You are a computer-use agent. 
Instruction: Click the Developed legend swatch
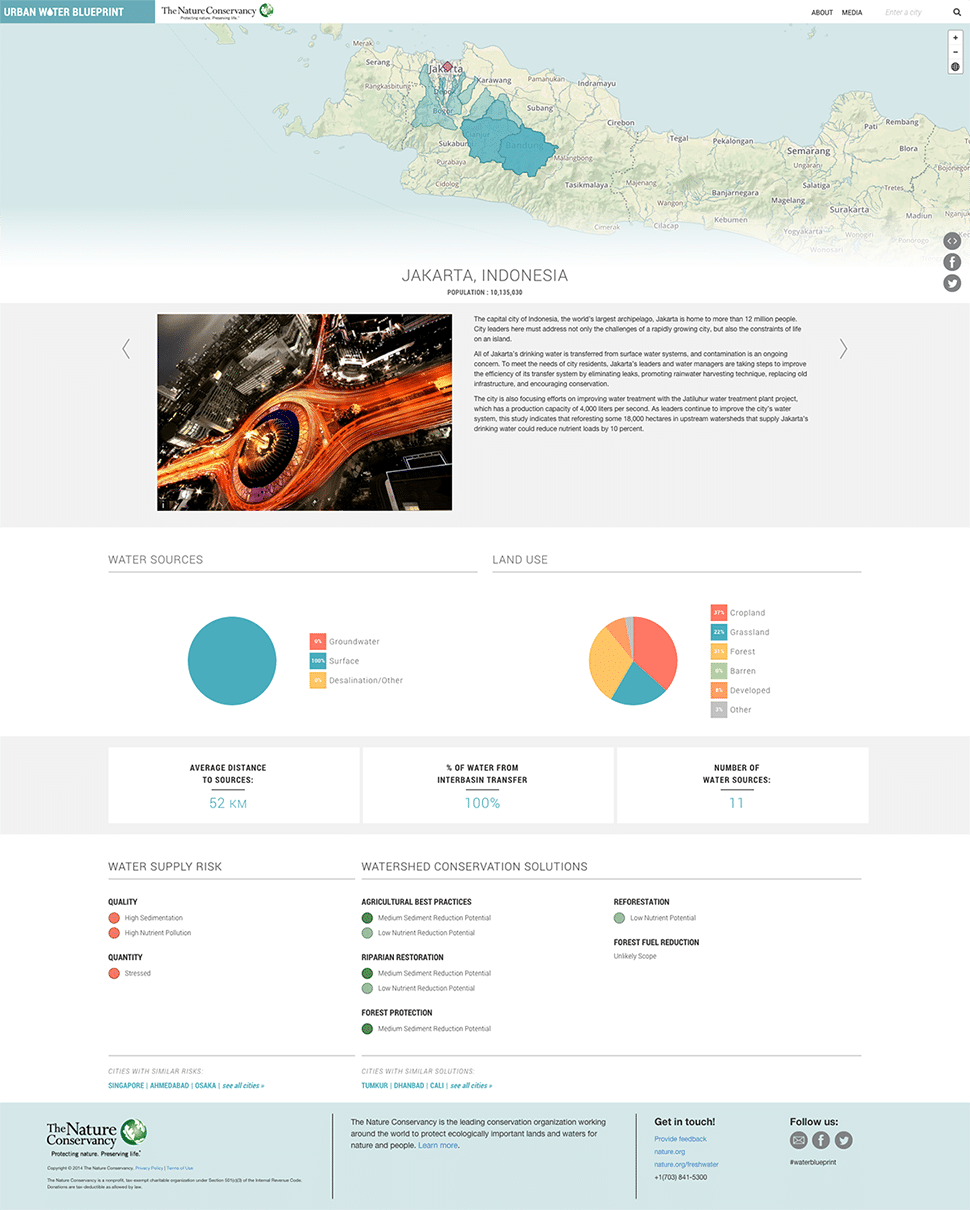pos(718,690)
